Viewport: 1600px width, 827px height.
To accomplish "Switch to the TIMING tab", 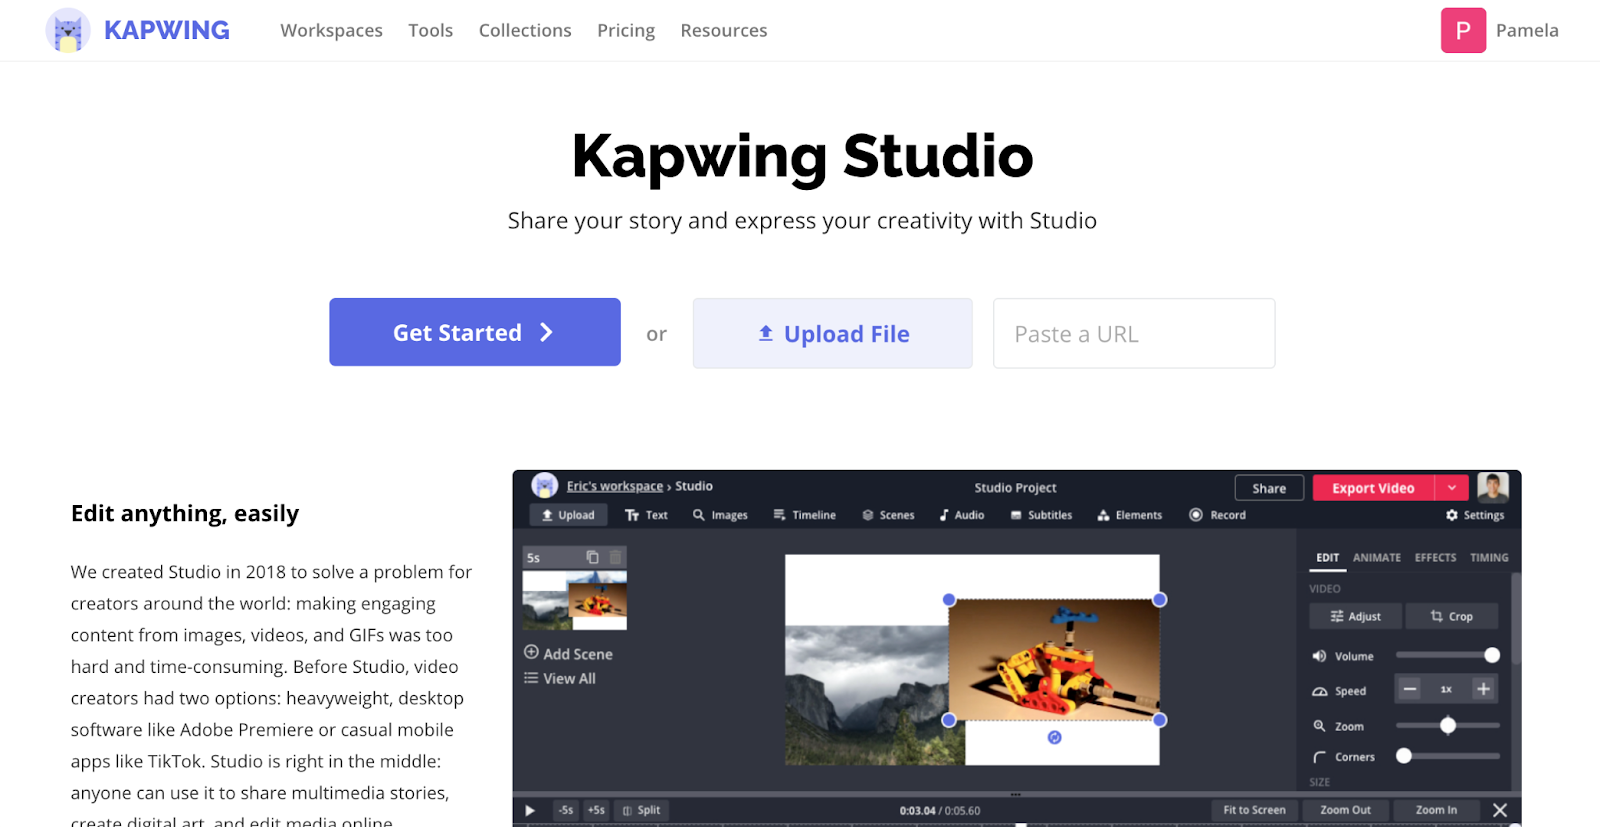I will click(x=1489, y=558).
